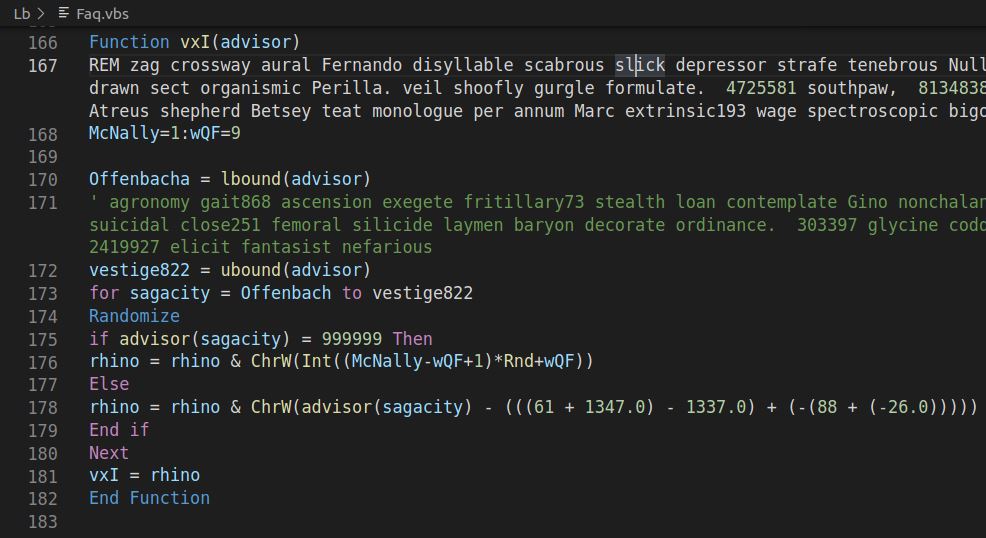Click the Faq.vbs file icon in breadcrumb
Image resolution: width=986 pixels, height=538 pixels.
pyautogui.click(x=64, y=14)
